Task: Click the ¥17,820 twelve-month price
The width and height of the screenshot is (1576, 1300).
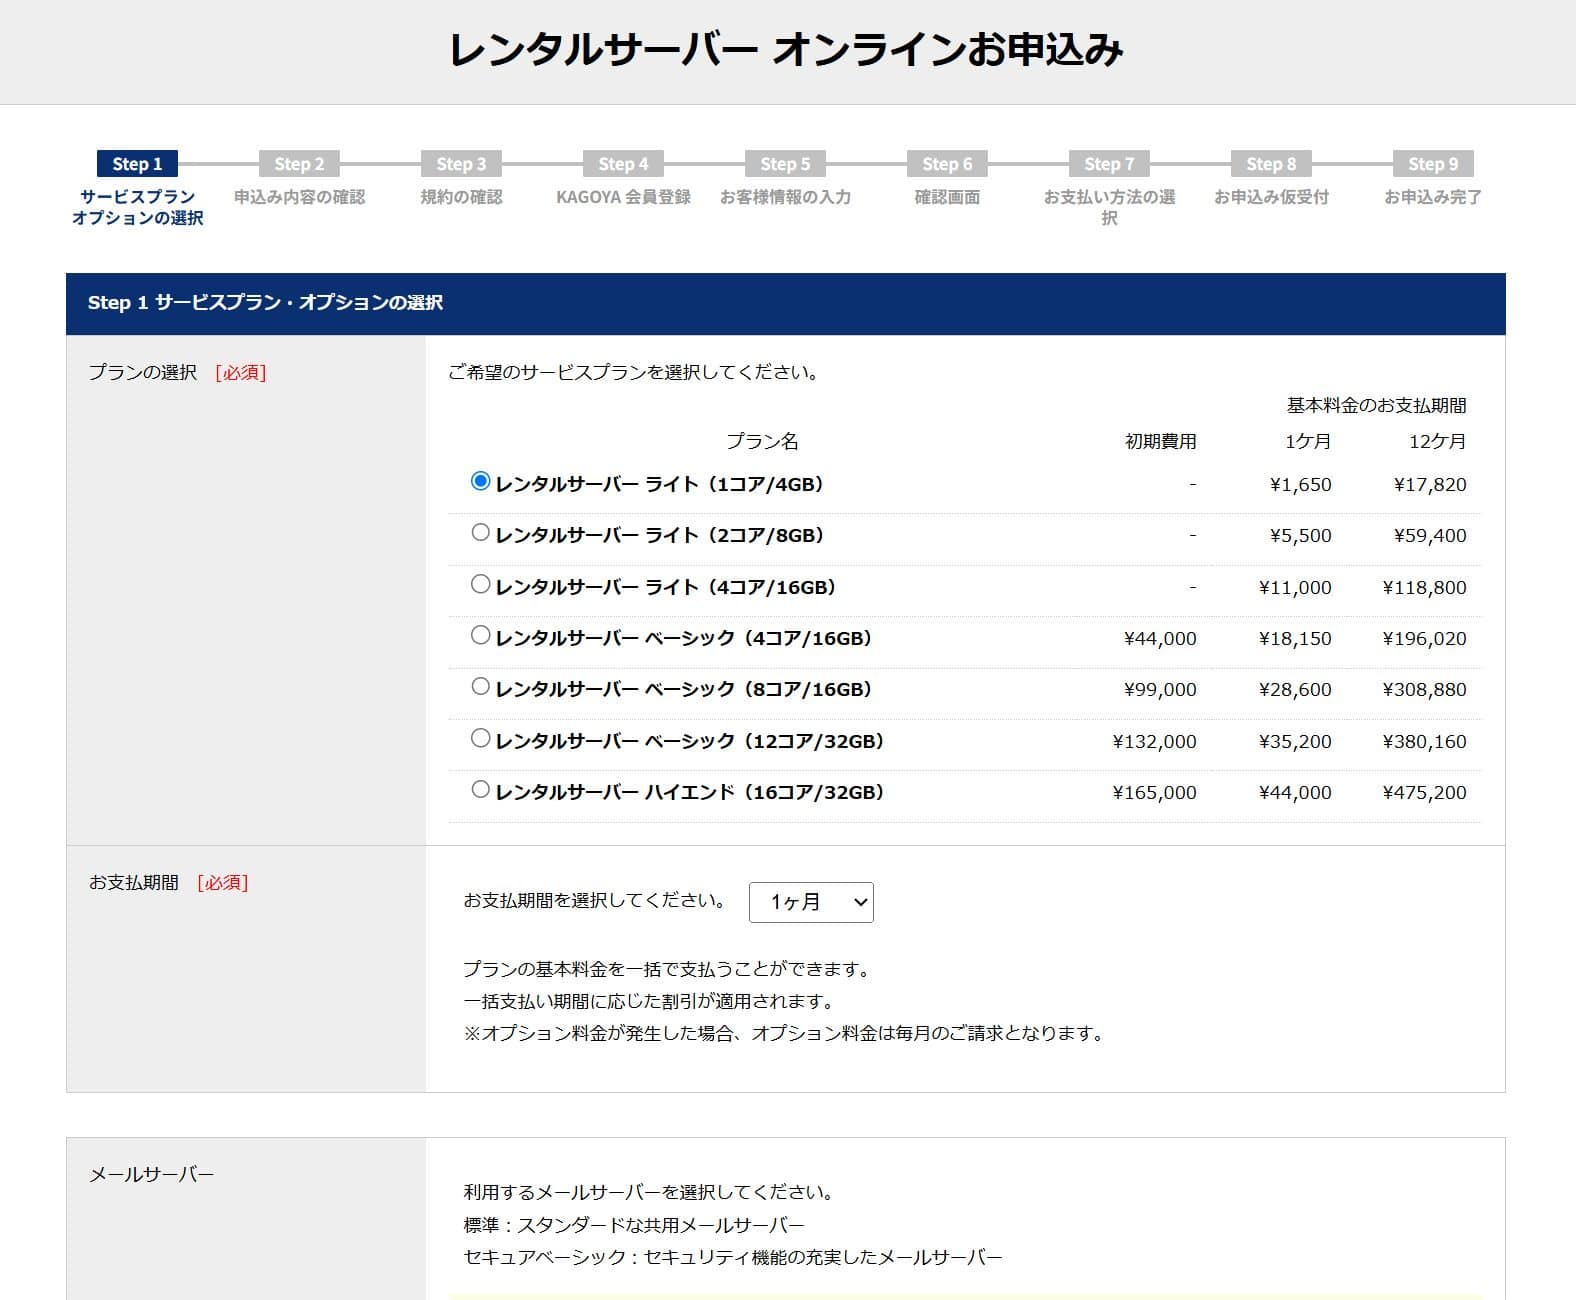Action: tap(1430, 485)
